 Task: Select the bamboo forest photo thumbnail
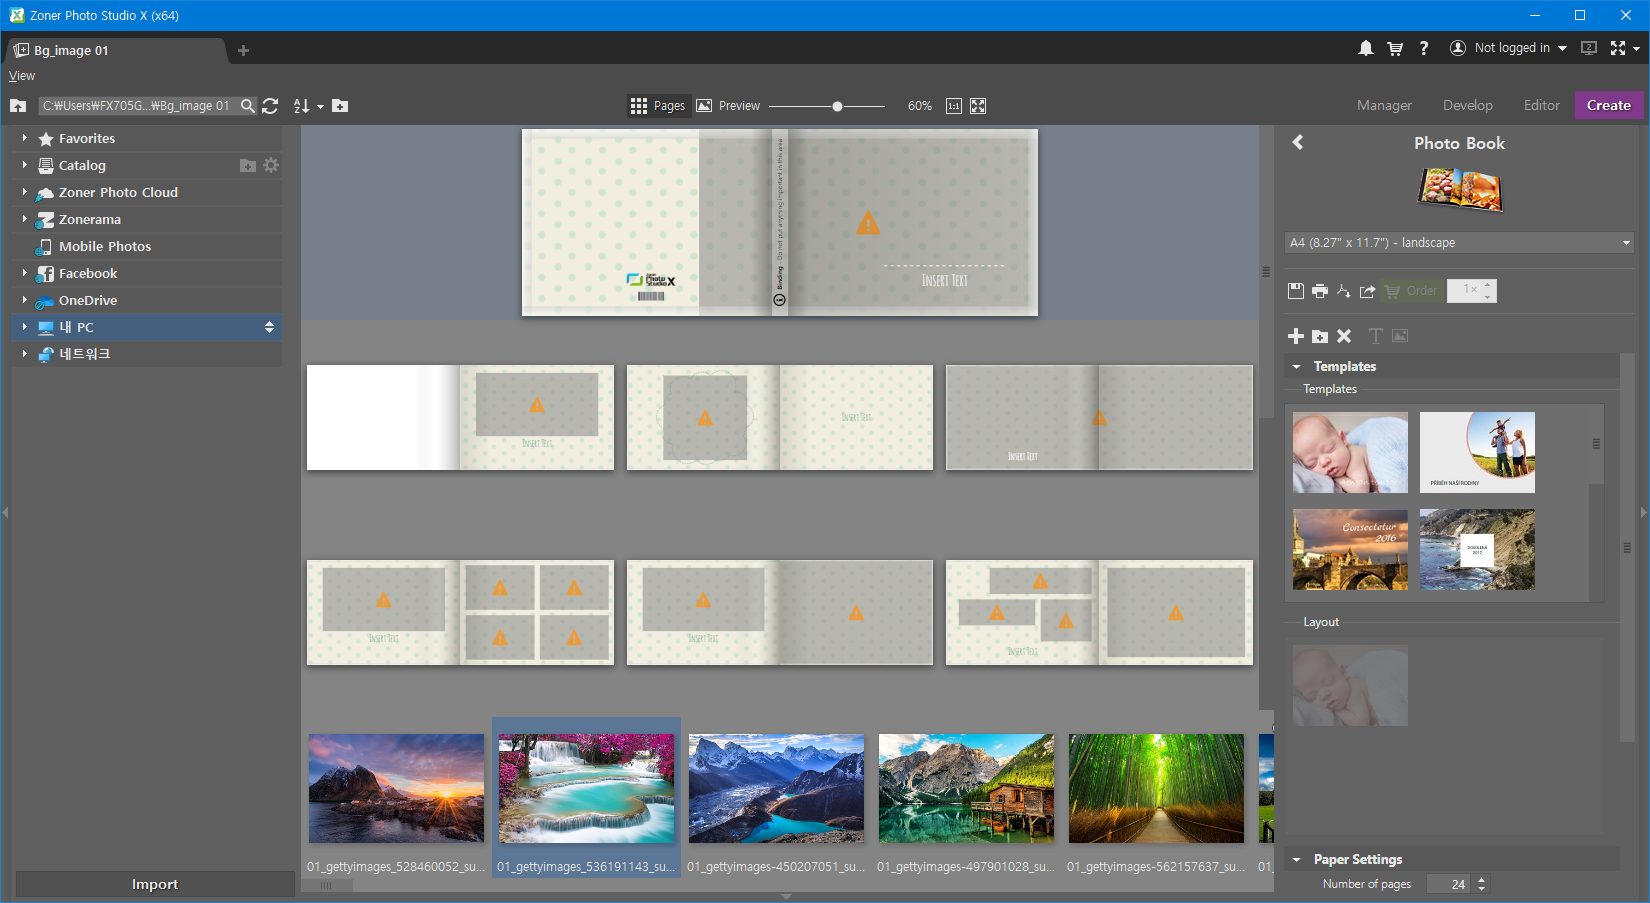1156,789
